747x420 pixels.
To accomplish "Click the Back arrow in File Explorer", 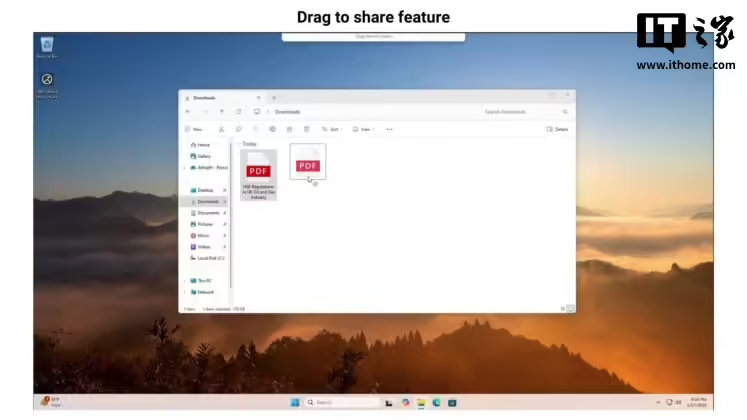I will tap(188, 112).
